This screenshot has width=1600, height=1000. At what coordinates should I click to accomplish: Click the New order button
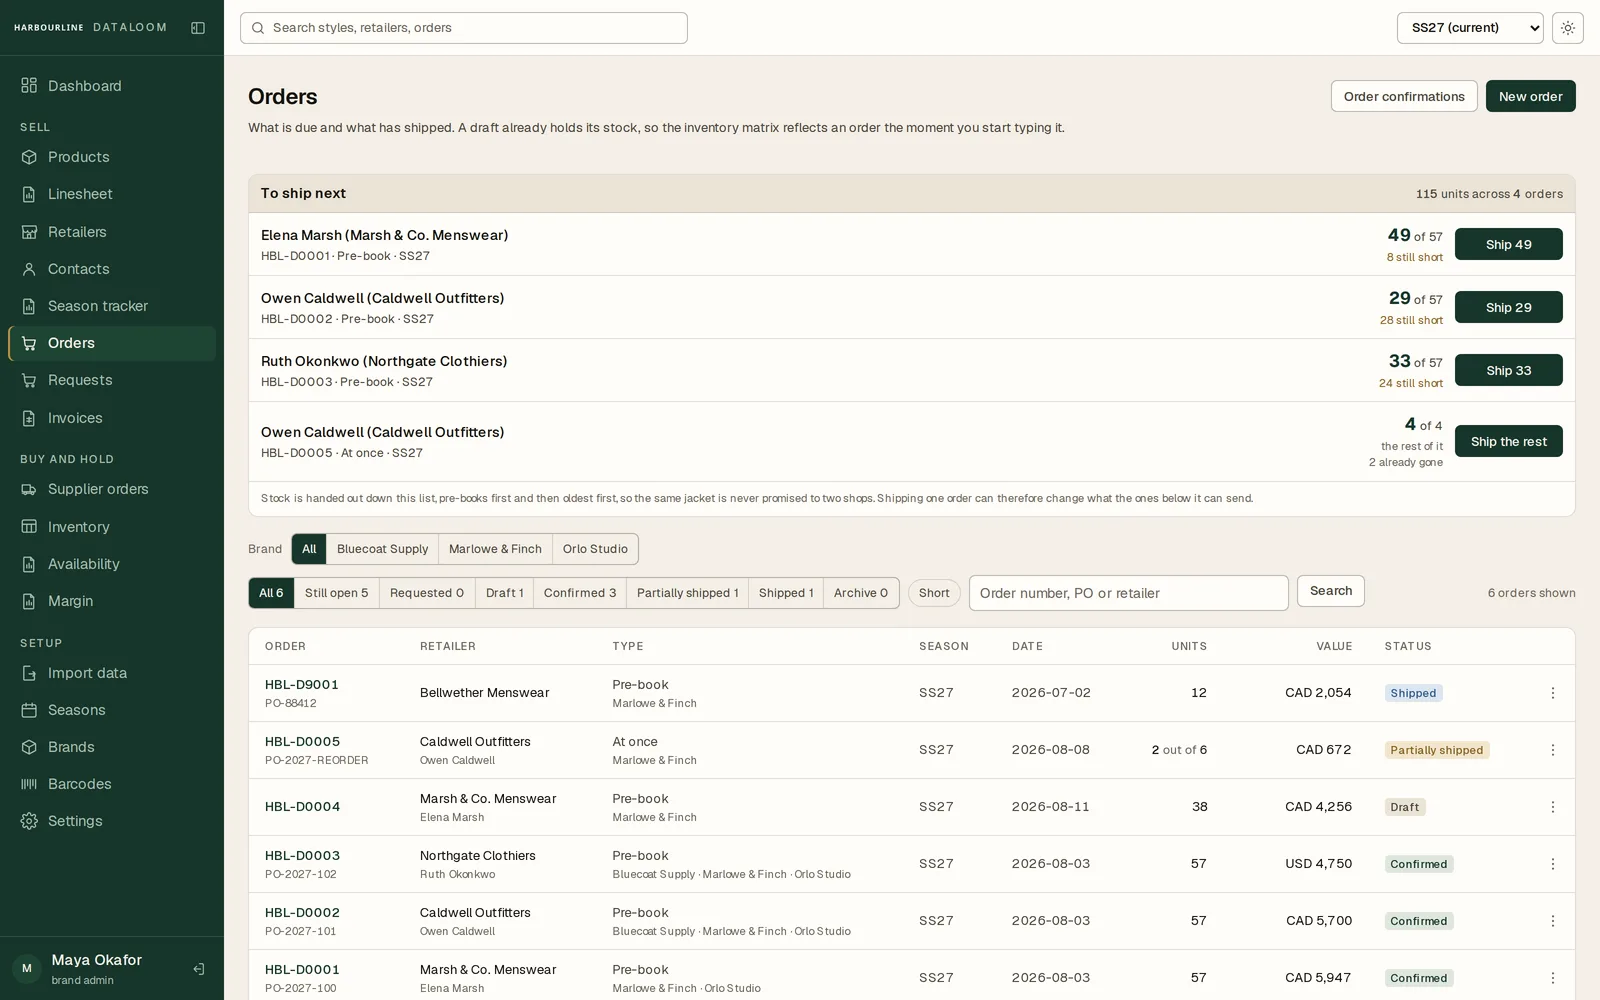pos(1530,96)
